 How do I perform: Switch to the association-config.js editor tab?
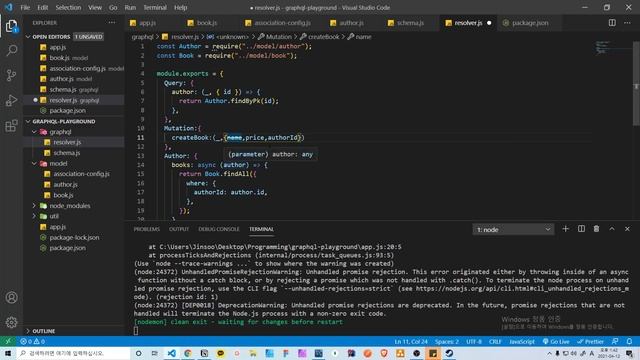[x=282, y=23]
